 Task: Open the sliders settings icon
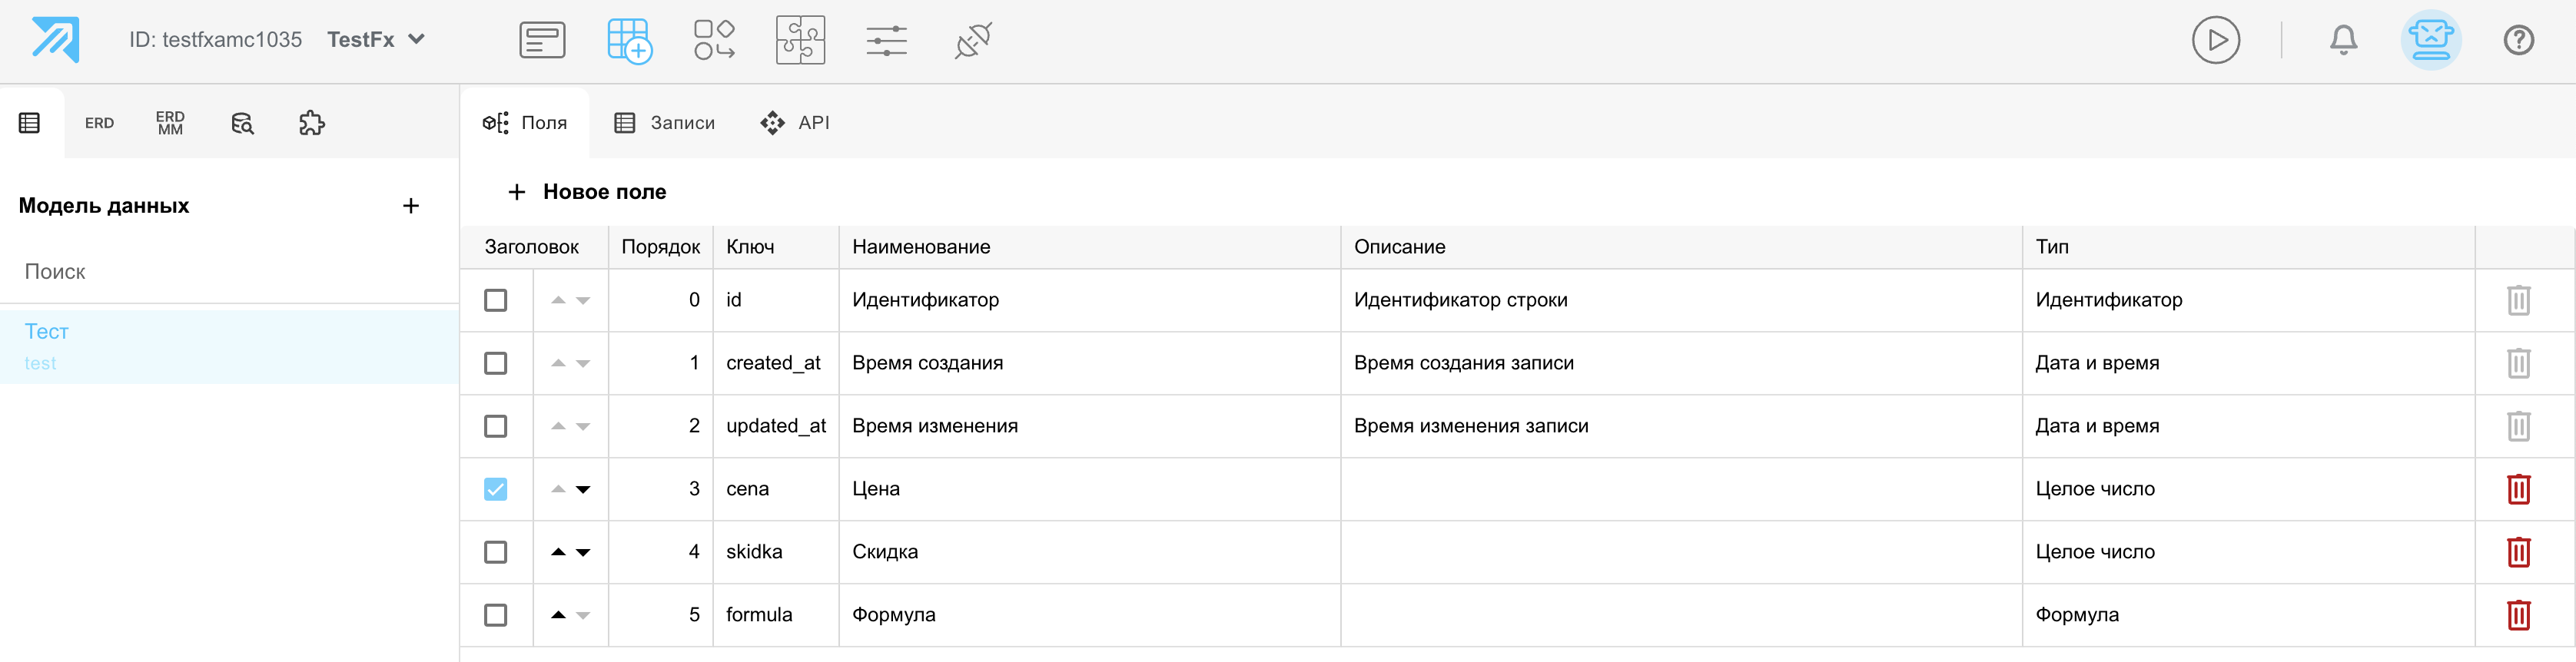click(x=886, y=41)
